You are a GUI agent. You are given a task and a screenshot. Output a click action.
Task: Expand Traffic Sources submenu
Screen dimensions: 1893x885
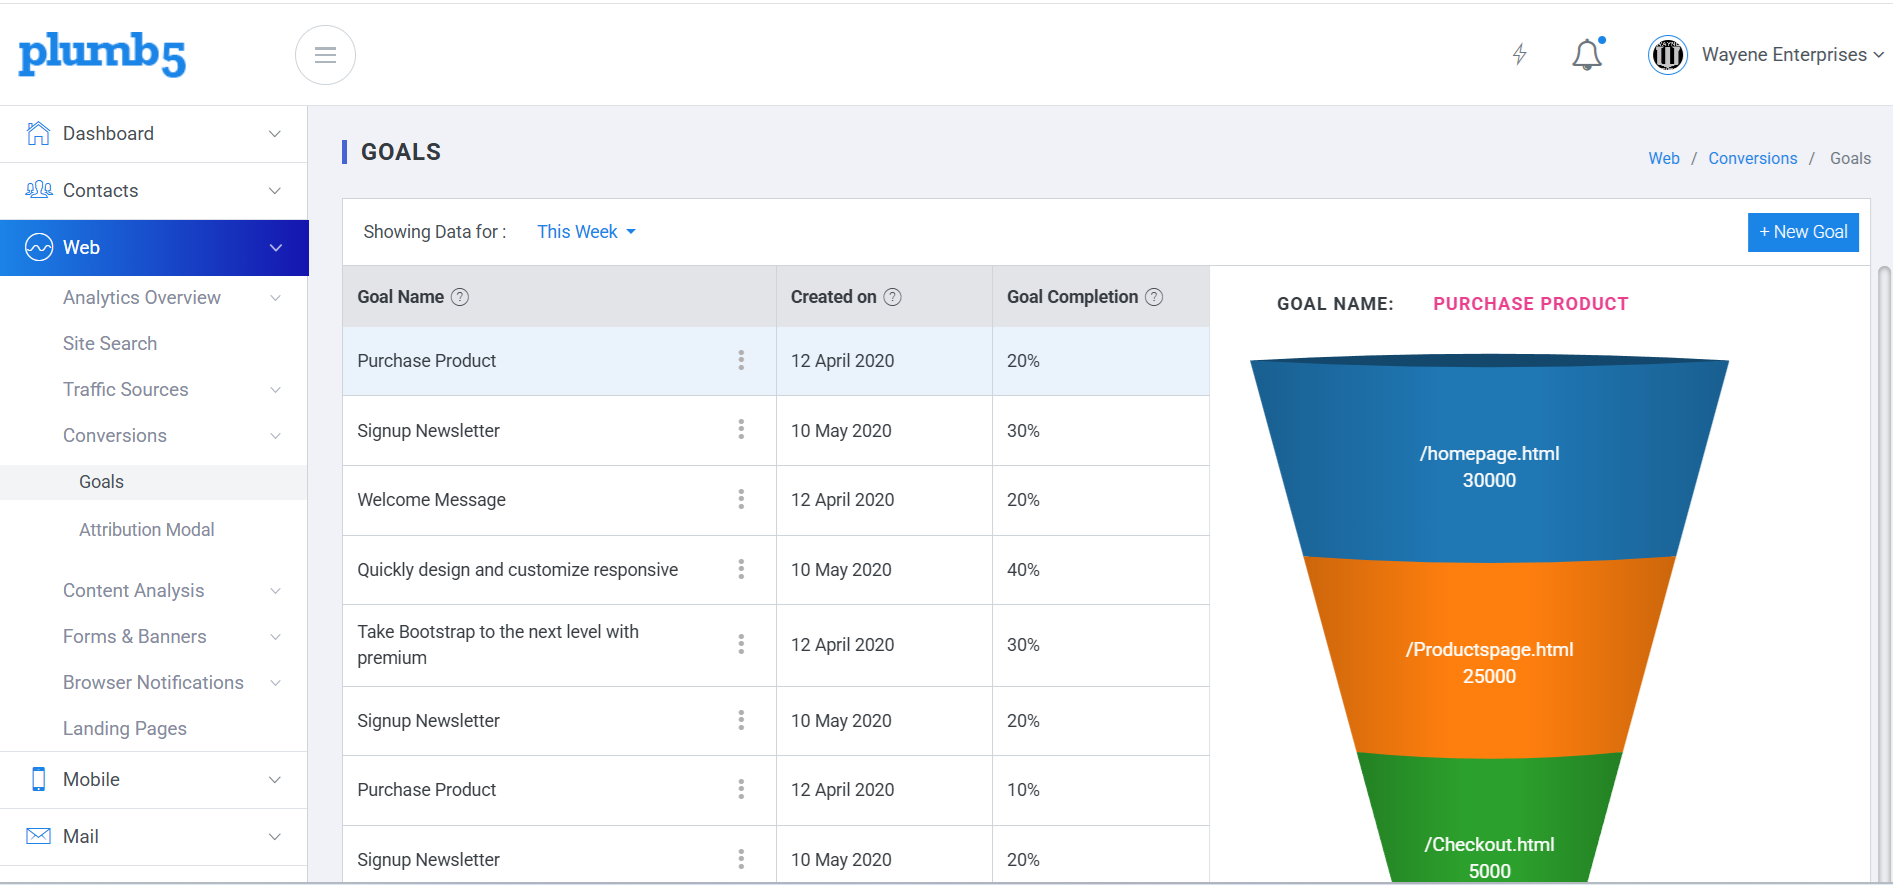pos(275,390)
